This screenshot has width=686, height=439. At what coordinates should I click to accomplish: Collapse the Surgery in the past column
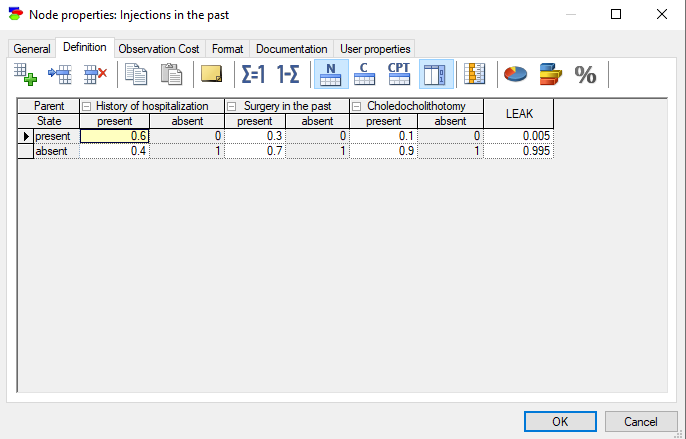[231, 106]
